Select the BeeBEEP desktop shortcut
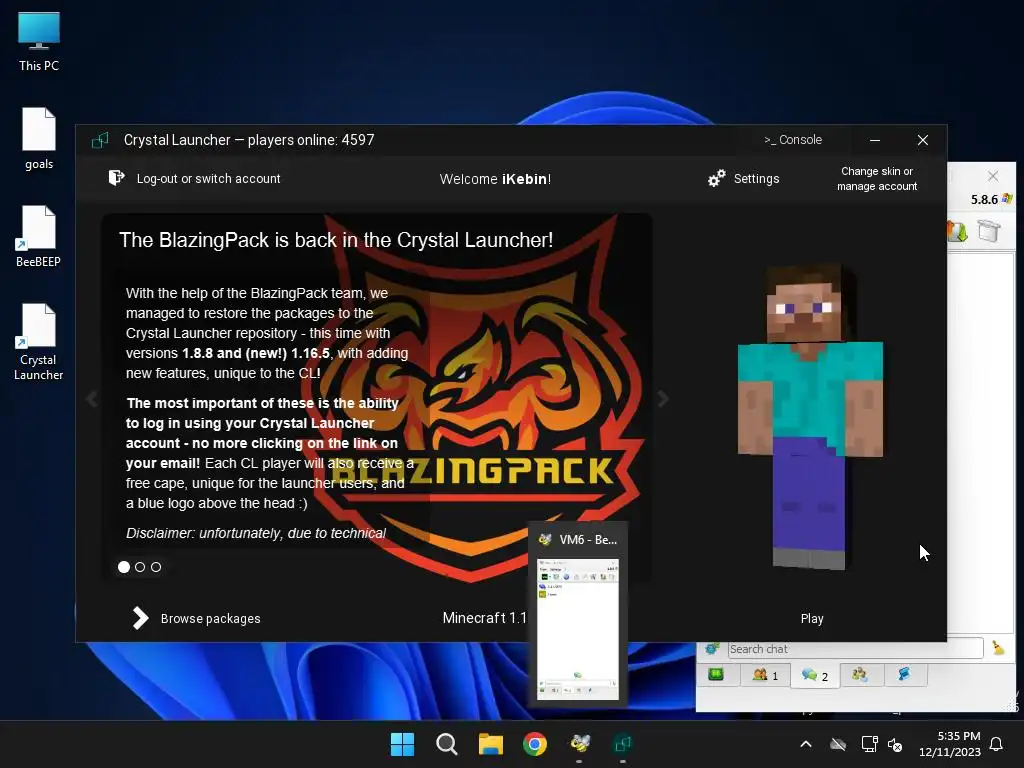The image size is (1024, 768). tap(39, 236)
